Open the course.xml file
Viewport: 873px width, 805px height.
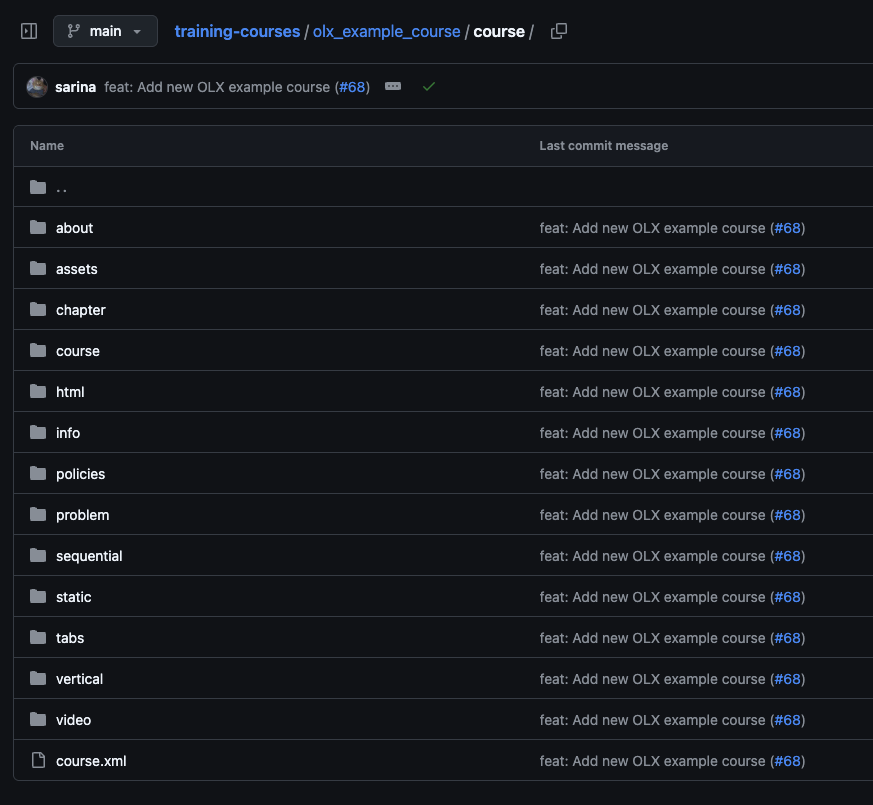click(x=91, y=761)
